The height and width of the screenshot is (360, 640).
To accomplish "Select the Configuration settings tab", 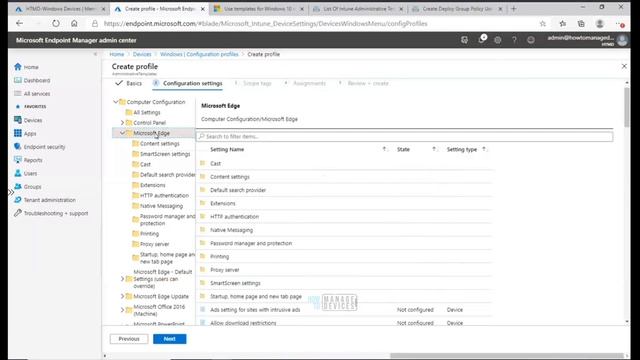I will 188,83.
